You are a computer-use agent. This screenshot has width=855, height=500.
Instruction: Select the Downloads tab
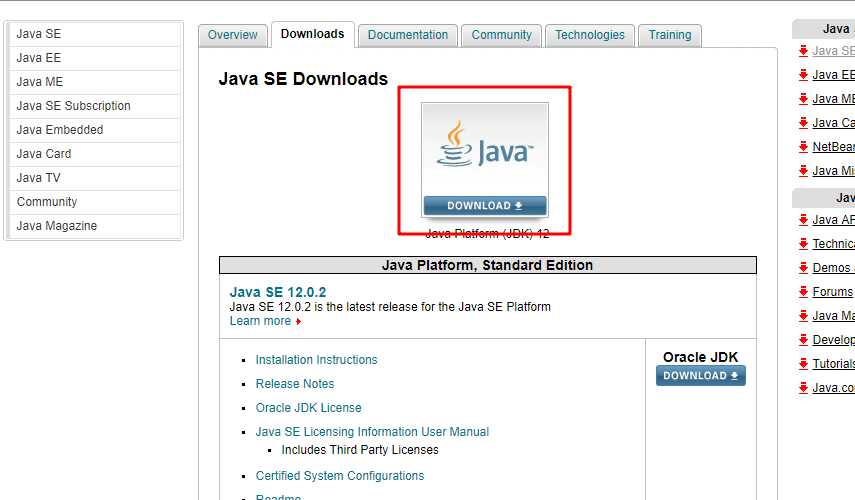(x=312, y=34)
